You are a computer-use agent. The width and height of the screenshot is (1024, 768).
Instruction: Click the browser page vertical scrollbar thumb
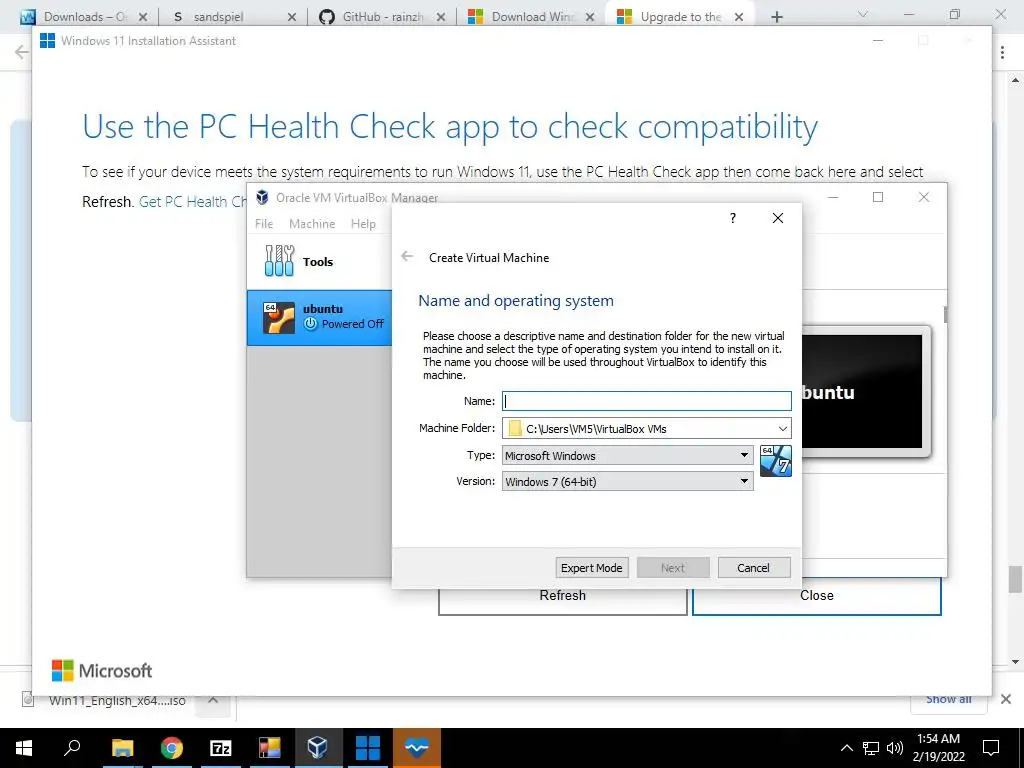(1014, 579)
